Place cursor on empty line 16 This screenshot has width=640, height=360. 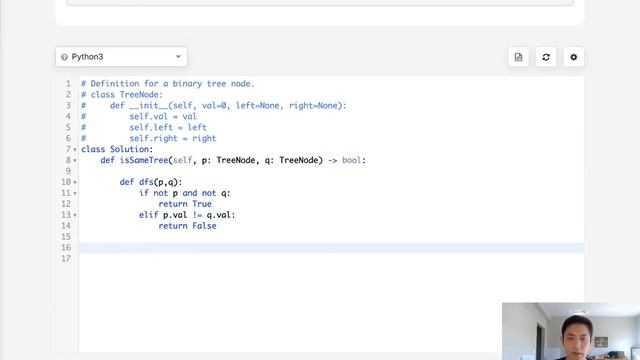331,248
